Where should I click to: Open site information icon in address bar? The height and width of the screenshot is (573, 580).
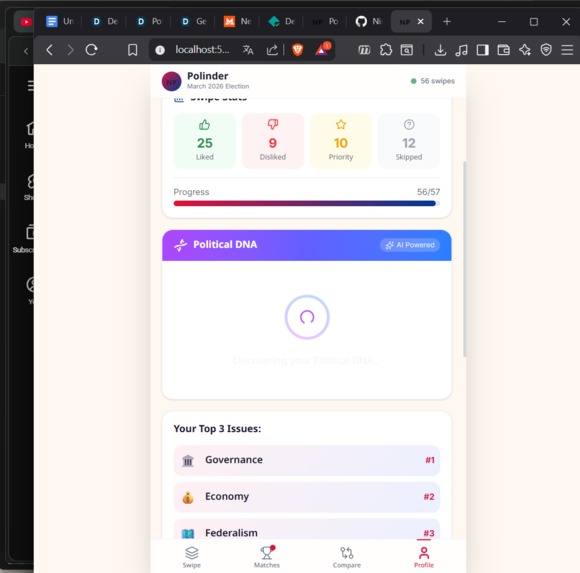pyautogui.click(x=160, y=50)
